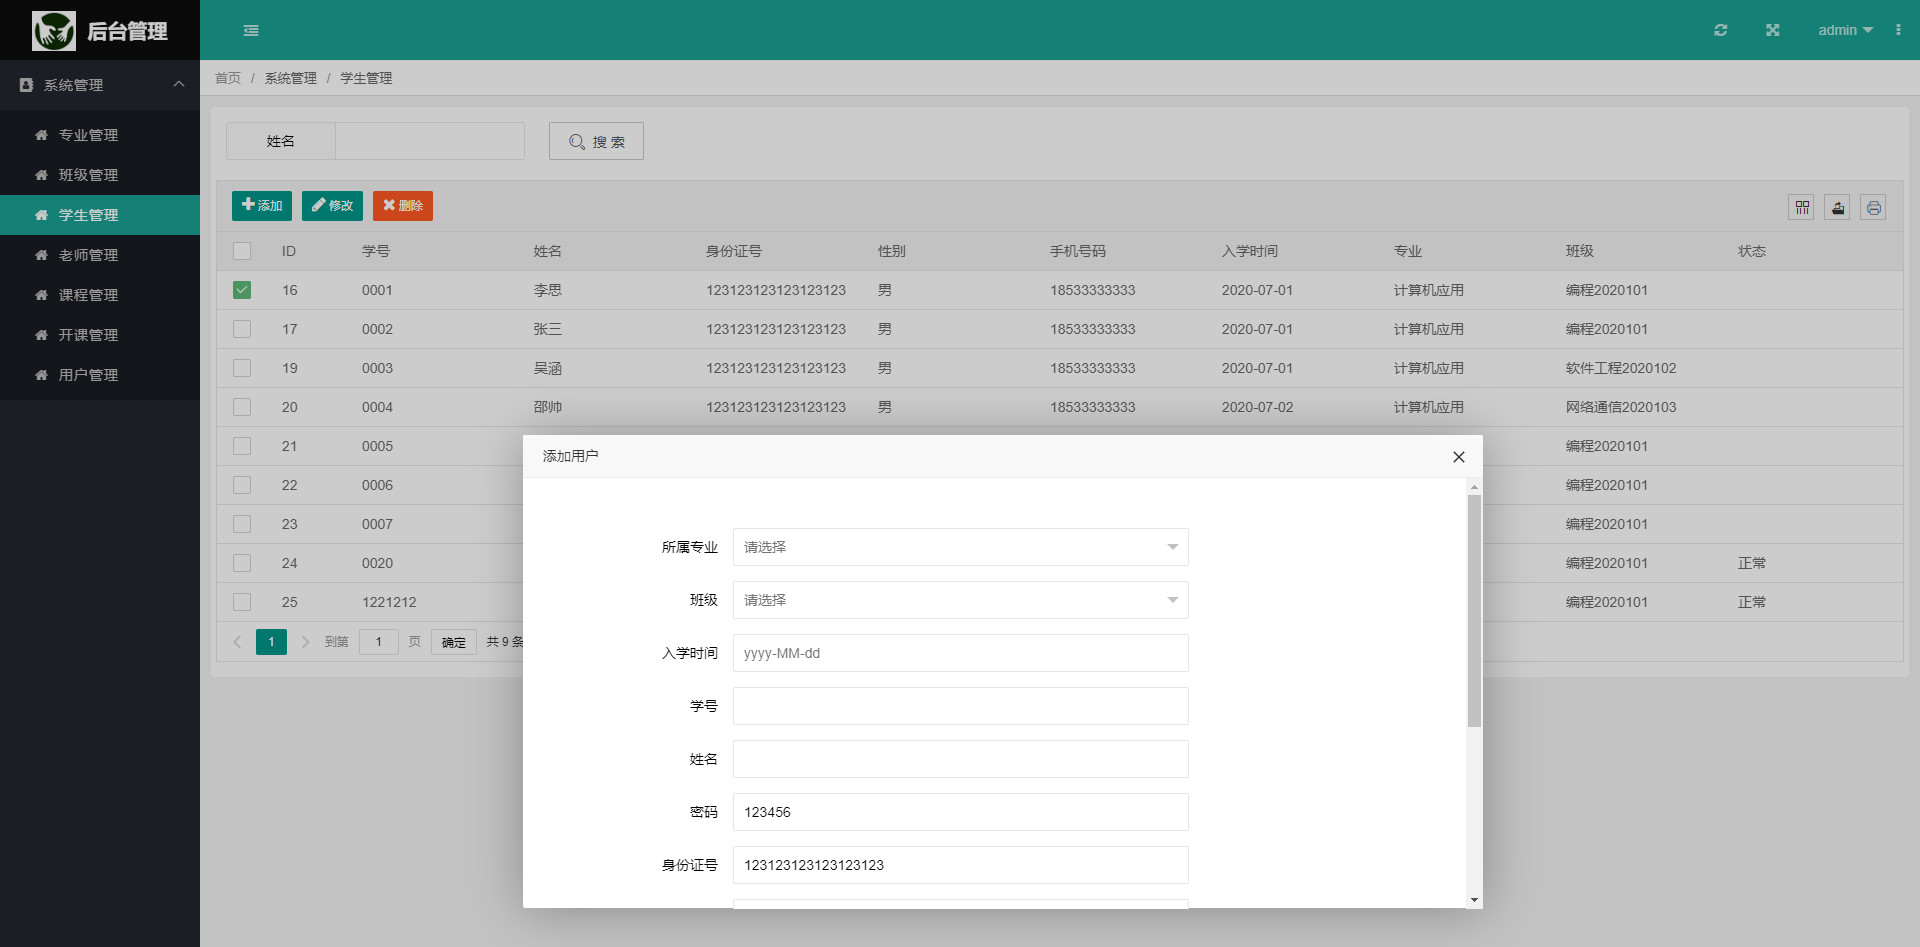Open the 班级 dropdown in the dialog
This screenshot has height=947, width=1920.
point(959,600)
